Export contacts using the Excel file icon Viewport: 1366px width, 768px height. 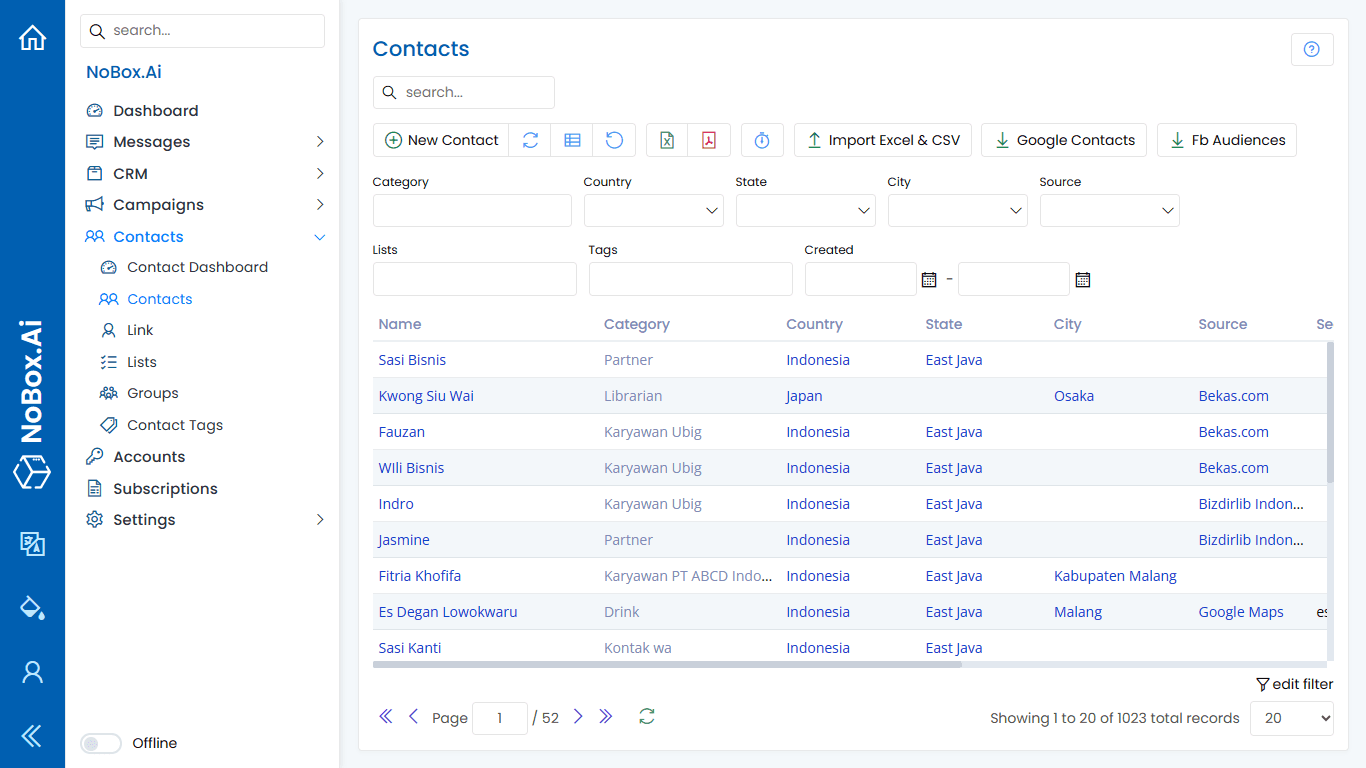point(666,140)
